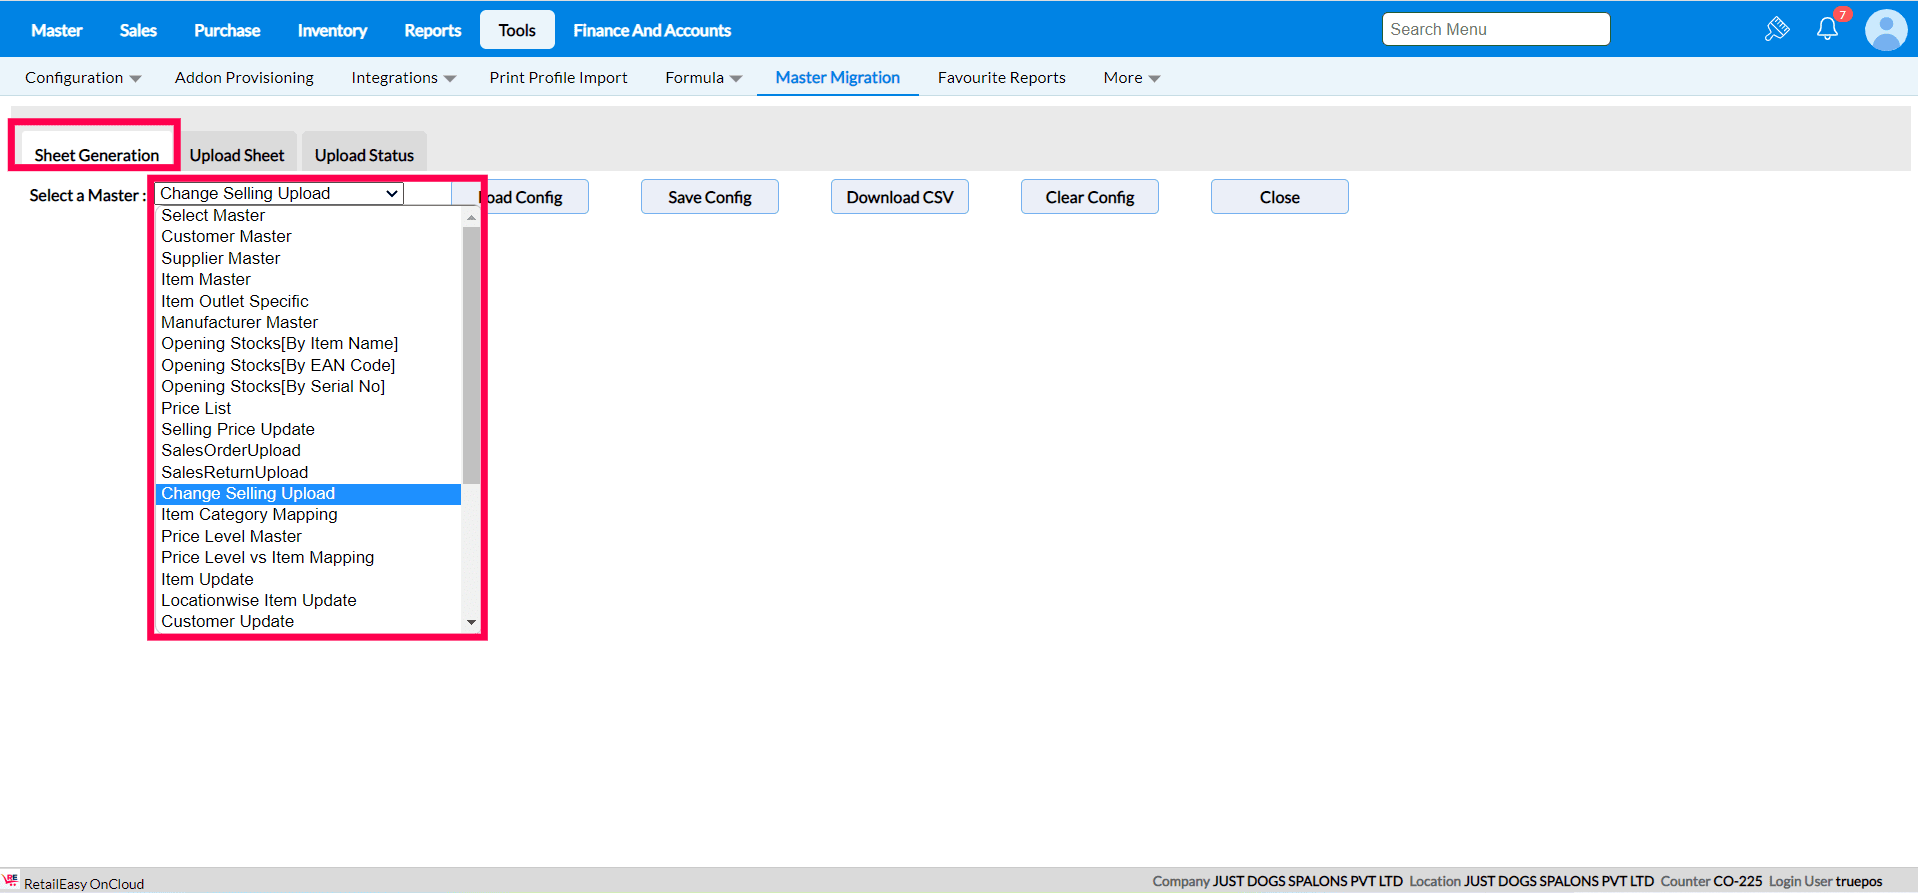Click the Download CSV button
The width and height of the screenshot is (1918, 893).
[x=900, y=197]
